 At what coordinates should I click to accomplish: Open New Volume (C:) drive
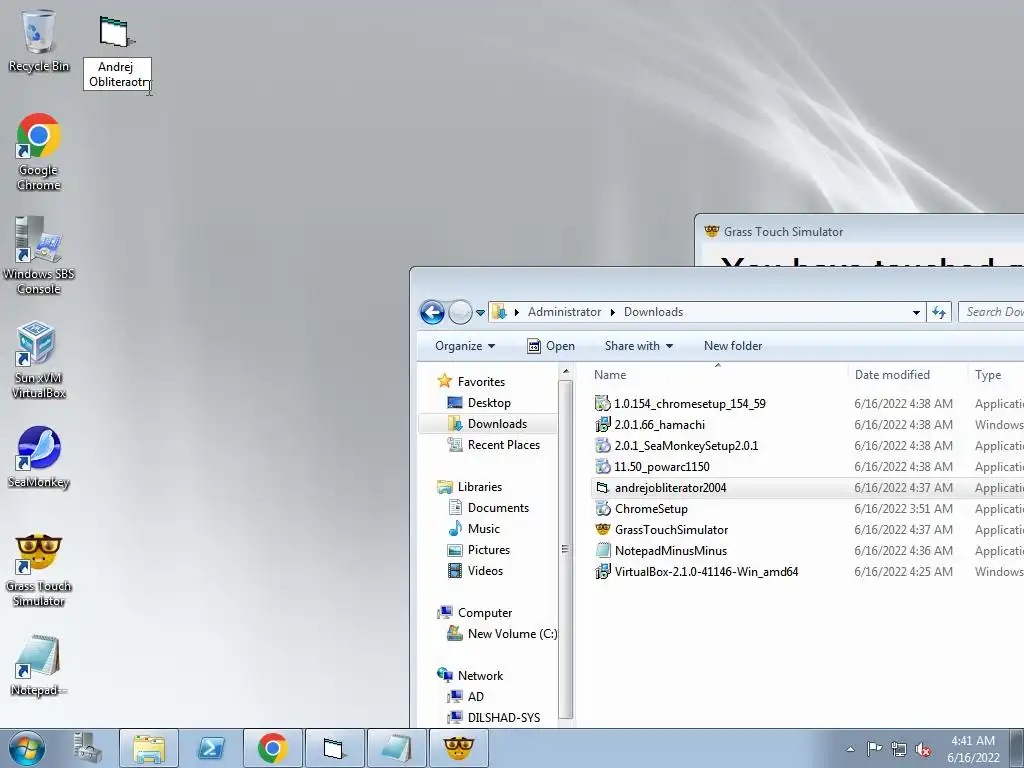(512, 633)
